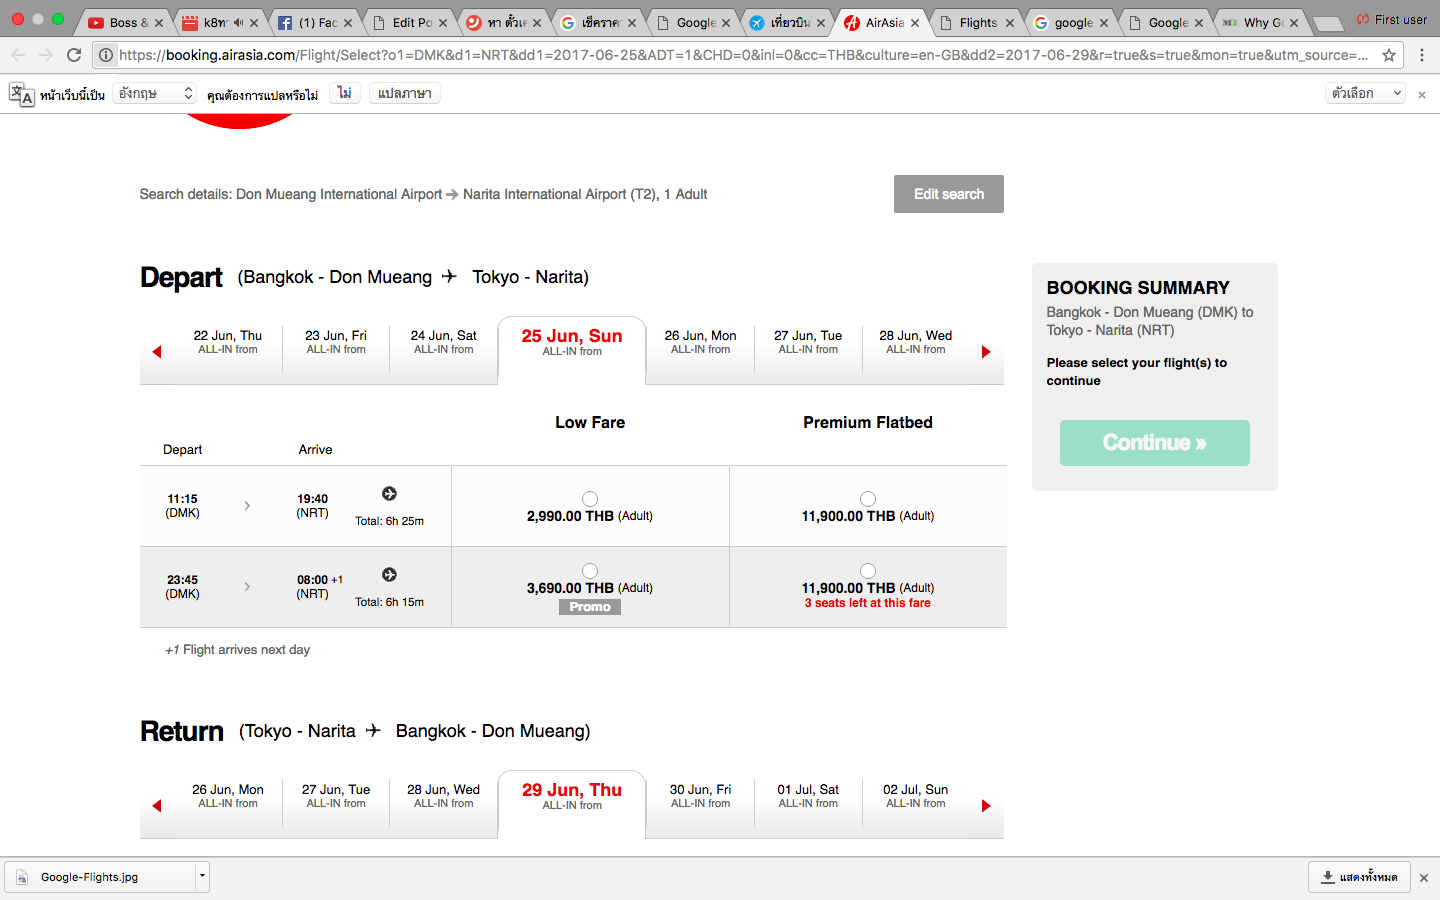Open flight details icon for 23:45 flight

[x=390, y=574]
